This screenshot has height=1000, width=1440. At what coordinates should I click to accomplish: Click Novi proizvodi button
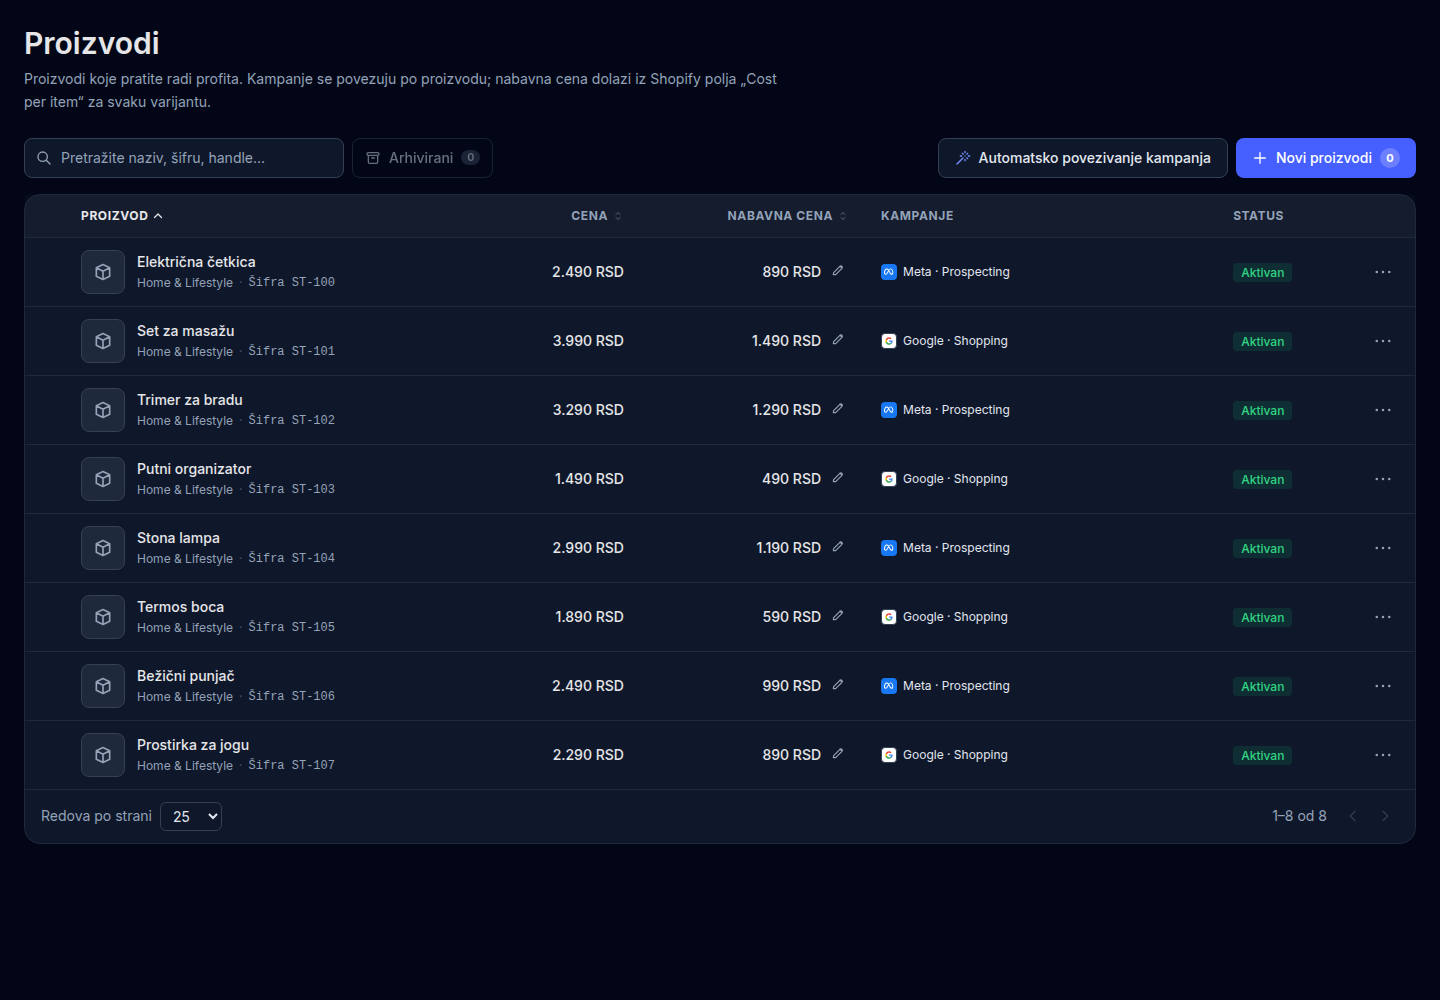pos(1326,158)
